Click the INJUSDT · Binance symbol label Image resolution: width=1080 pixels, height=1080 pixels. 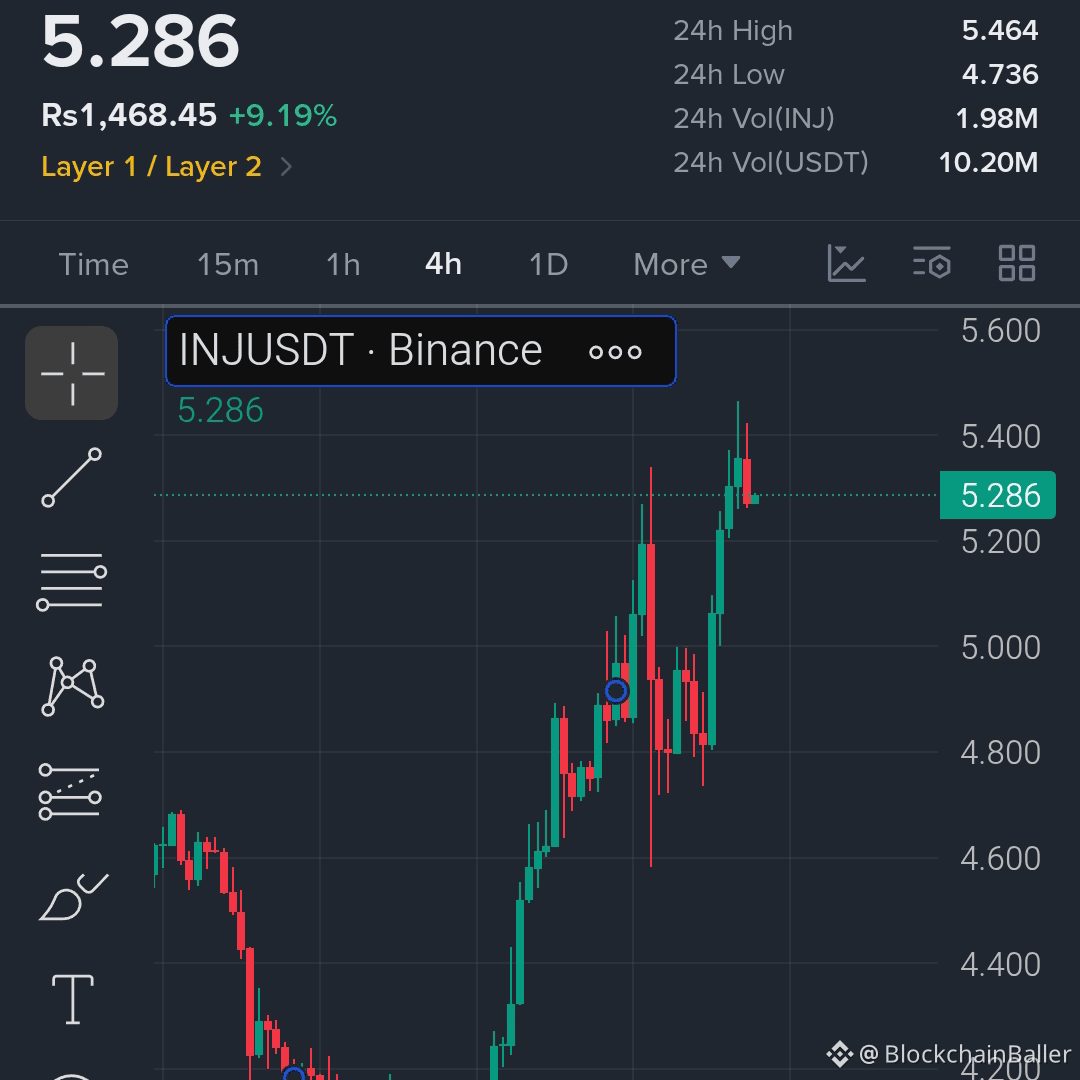pyautogui.click(x=360, y=350)
